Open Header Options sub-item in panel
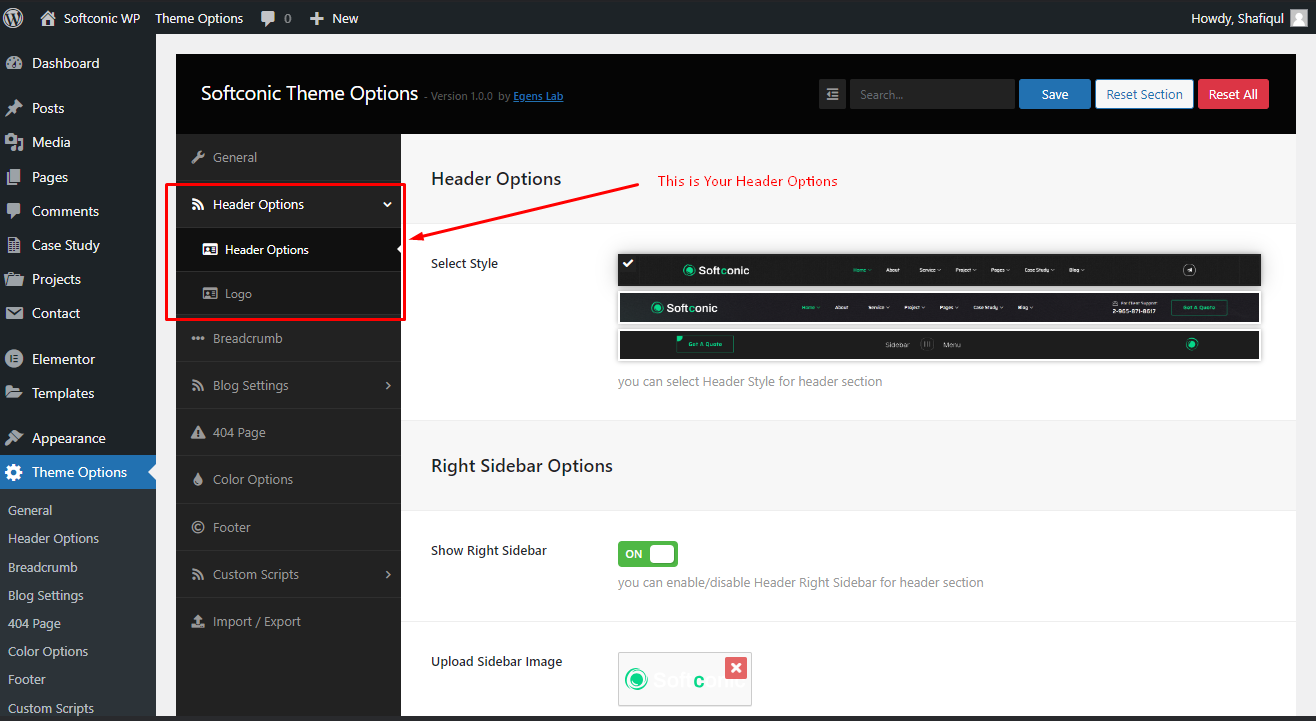The height and width of the screenshot is (721, 1316). pos(288,250)
